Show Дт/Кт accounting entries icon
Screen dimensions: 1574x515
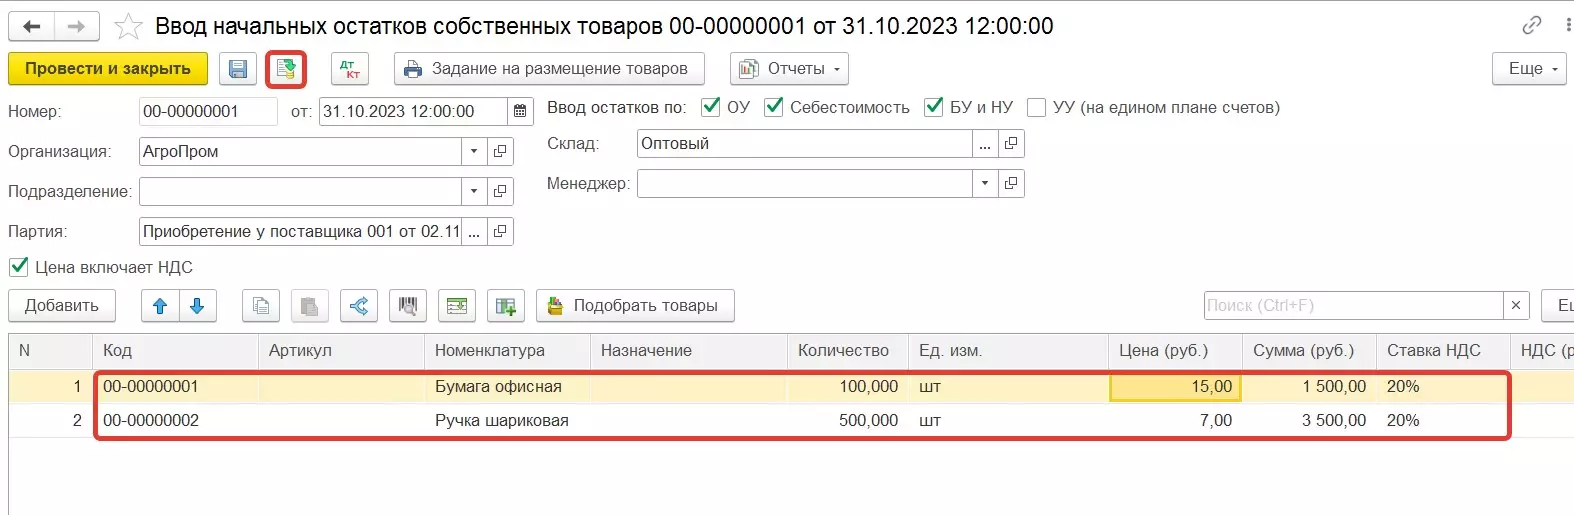350,69
